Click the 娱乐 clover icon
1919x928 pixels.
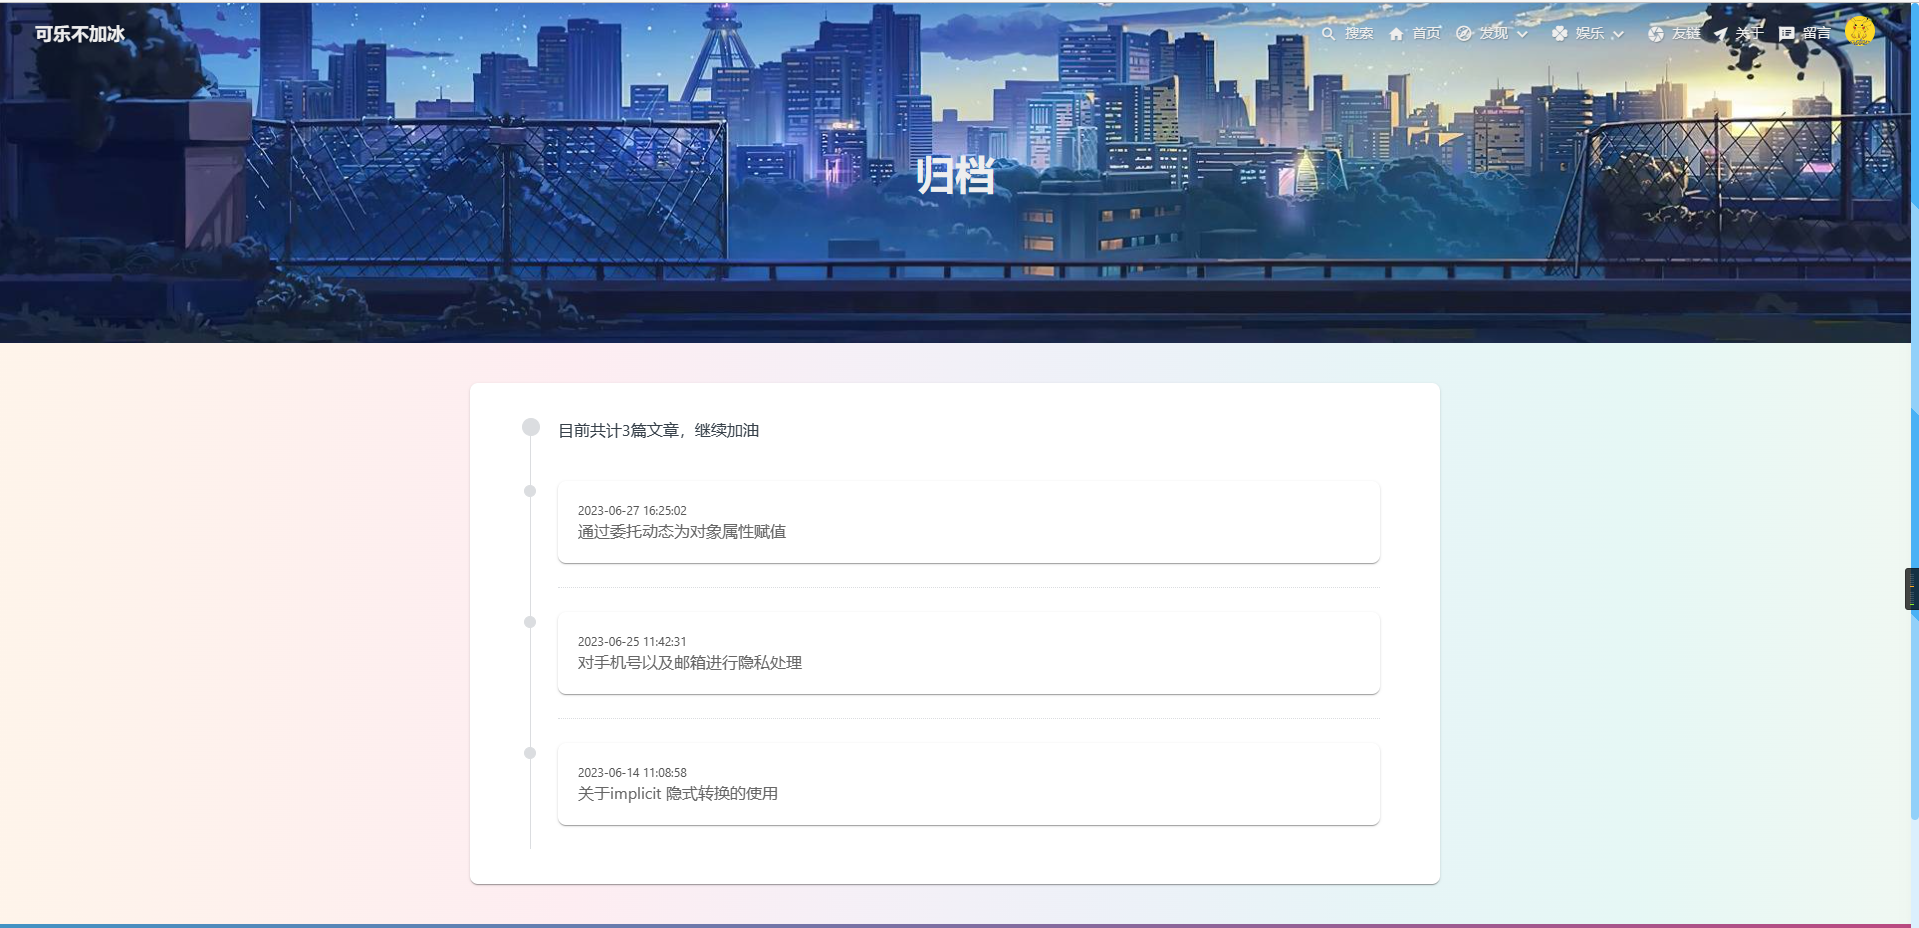coord(1559,33)
